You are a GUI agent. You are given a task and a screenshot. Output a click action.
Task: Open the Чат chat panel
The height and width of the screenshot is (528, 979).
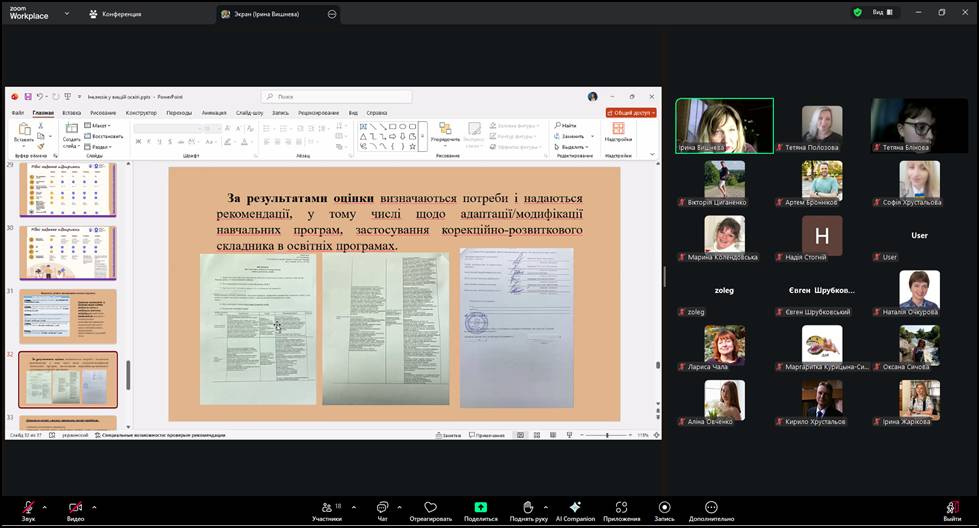382,508
